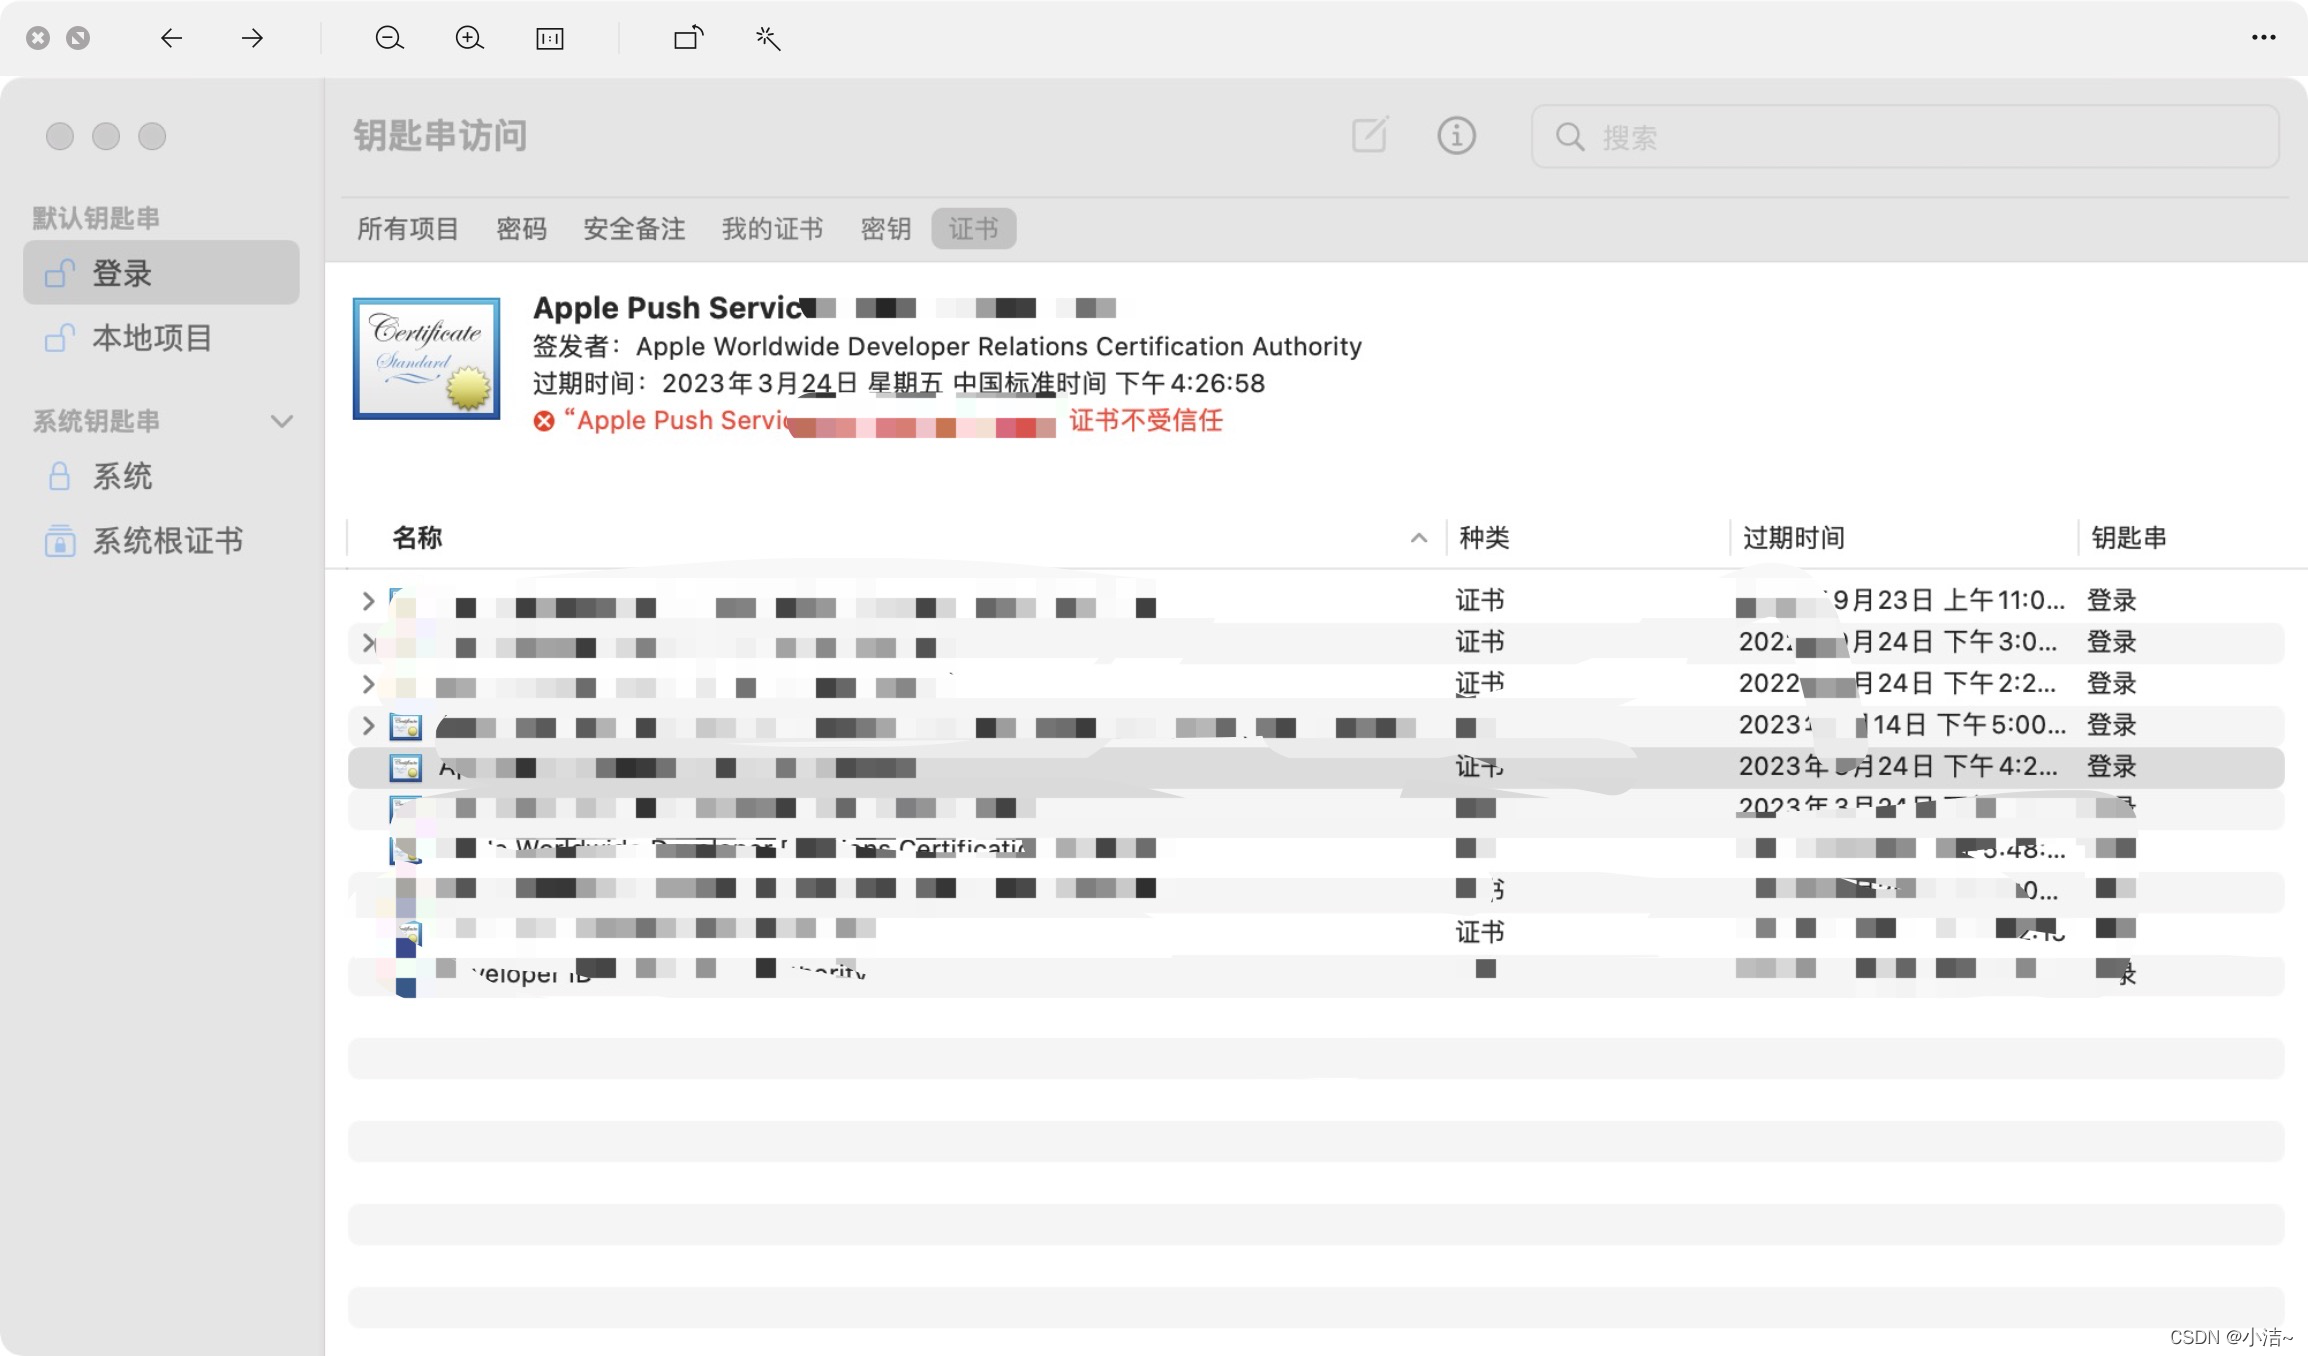Switch to the 安全备注 tab
The width and height of the screenshot is (2308, 1356).
[x=635, y=229]
